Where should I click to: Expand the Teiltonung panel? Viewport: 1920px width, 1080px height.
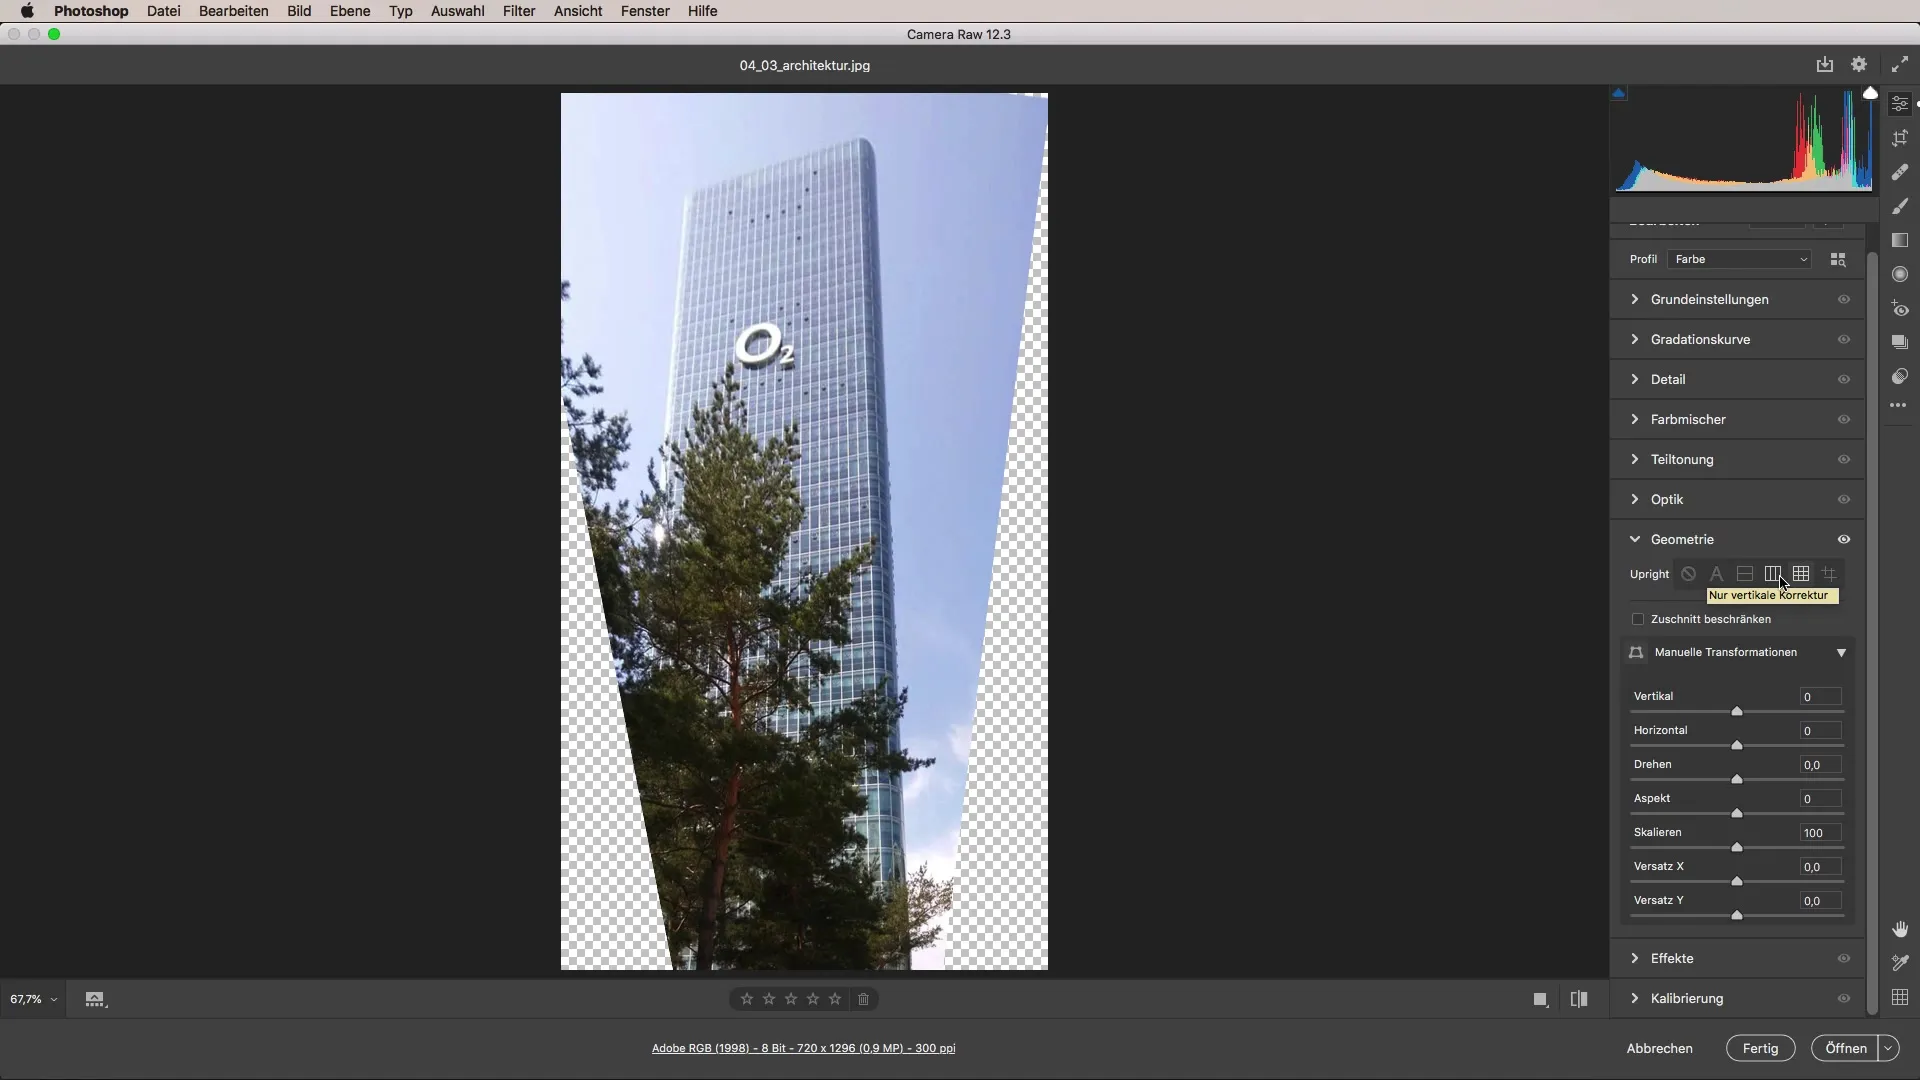tap(1635, 459)
